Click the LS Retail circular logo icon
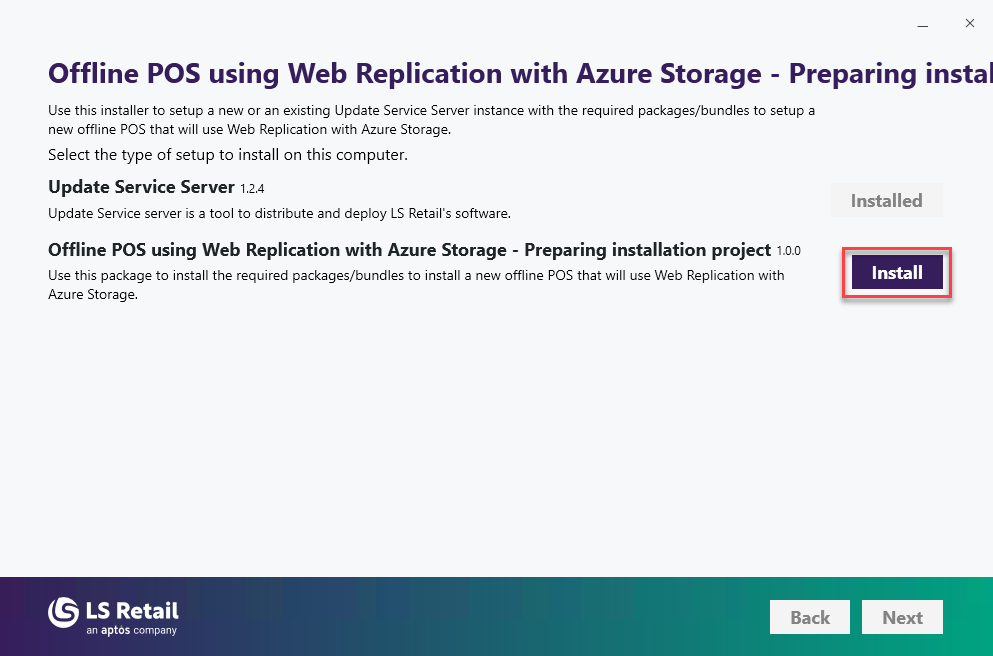993x656 pixels. click(x=63, y=613)
